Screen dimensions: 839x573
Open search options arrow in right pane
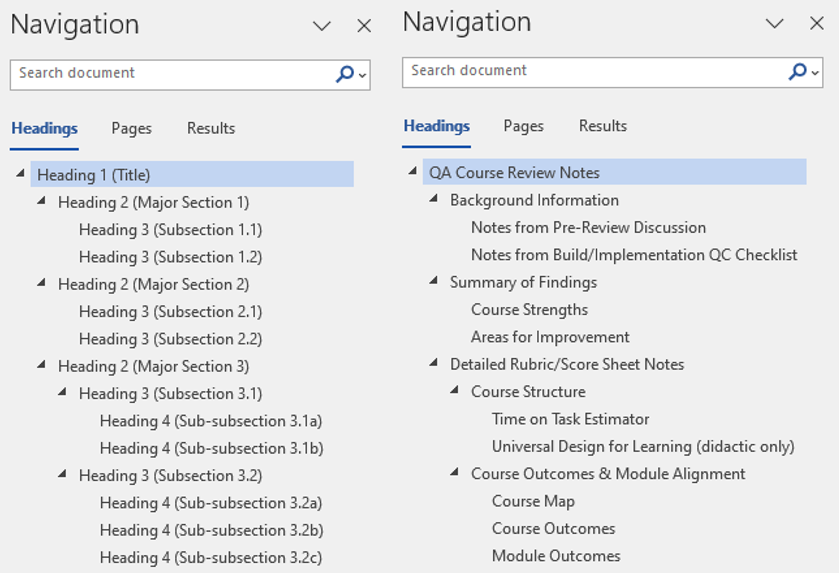tap(815, 72)
